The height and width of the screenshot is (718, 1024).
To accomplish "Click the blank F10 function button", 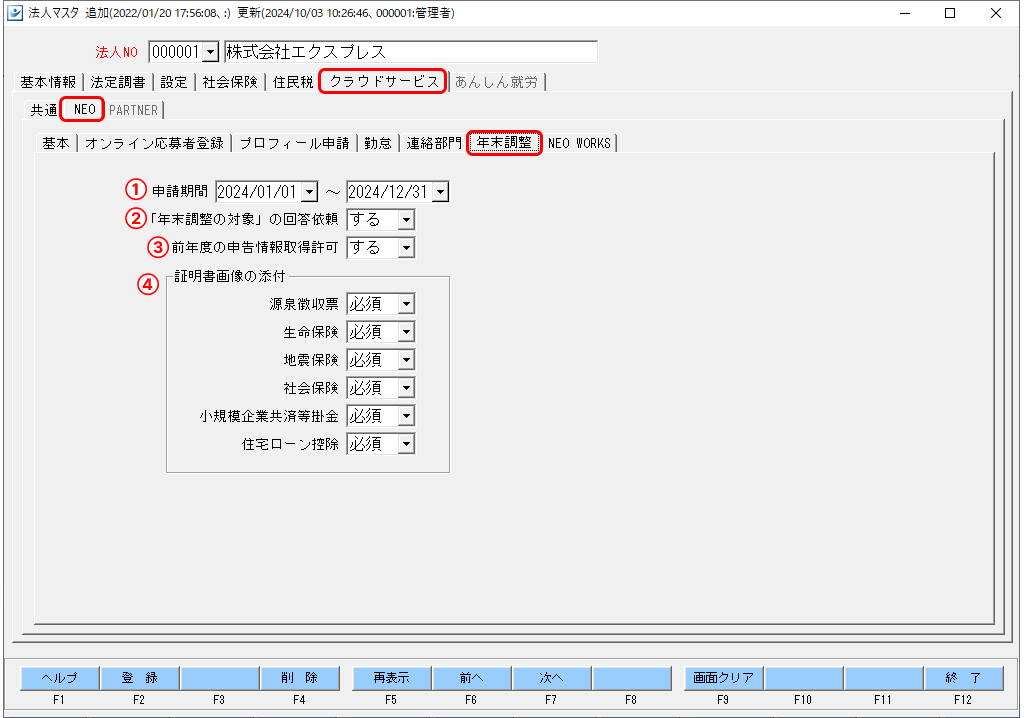I will (x=804, y=678).
